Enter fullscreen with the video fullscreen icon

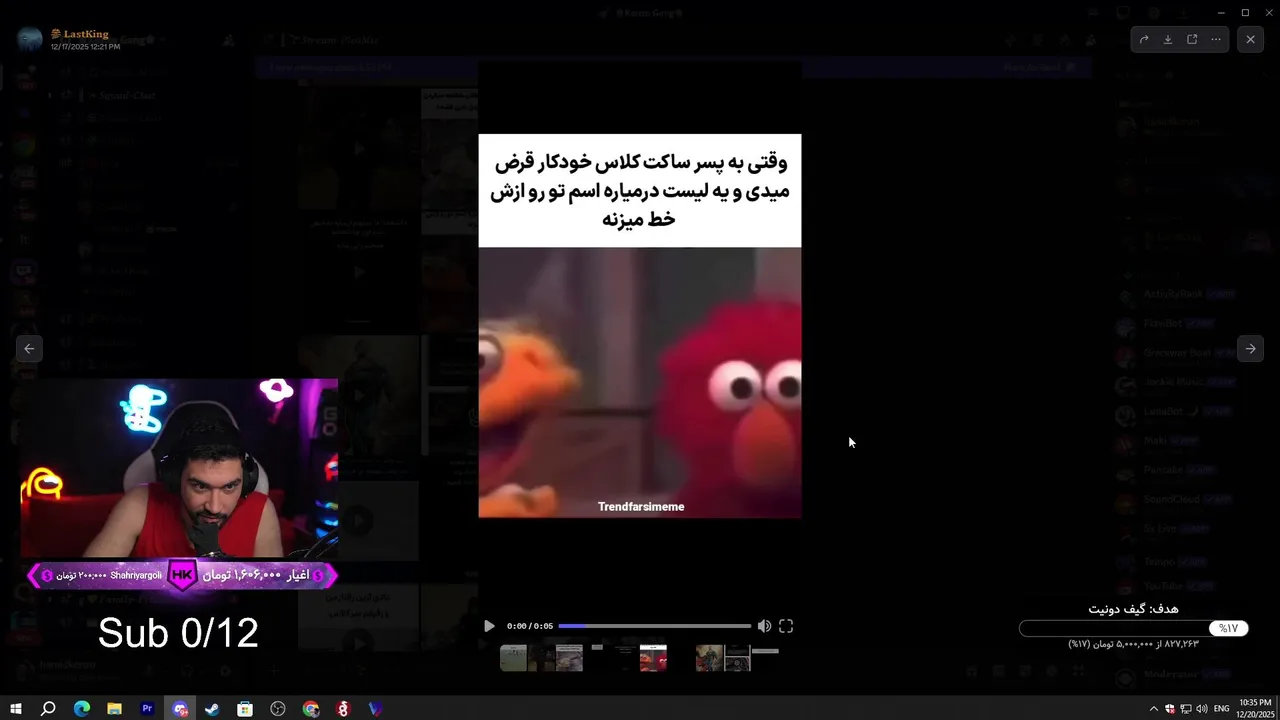coord(786,626)
